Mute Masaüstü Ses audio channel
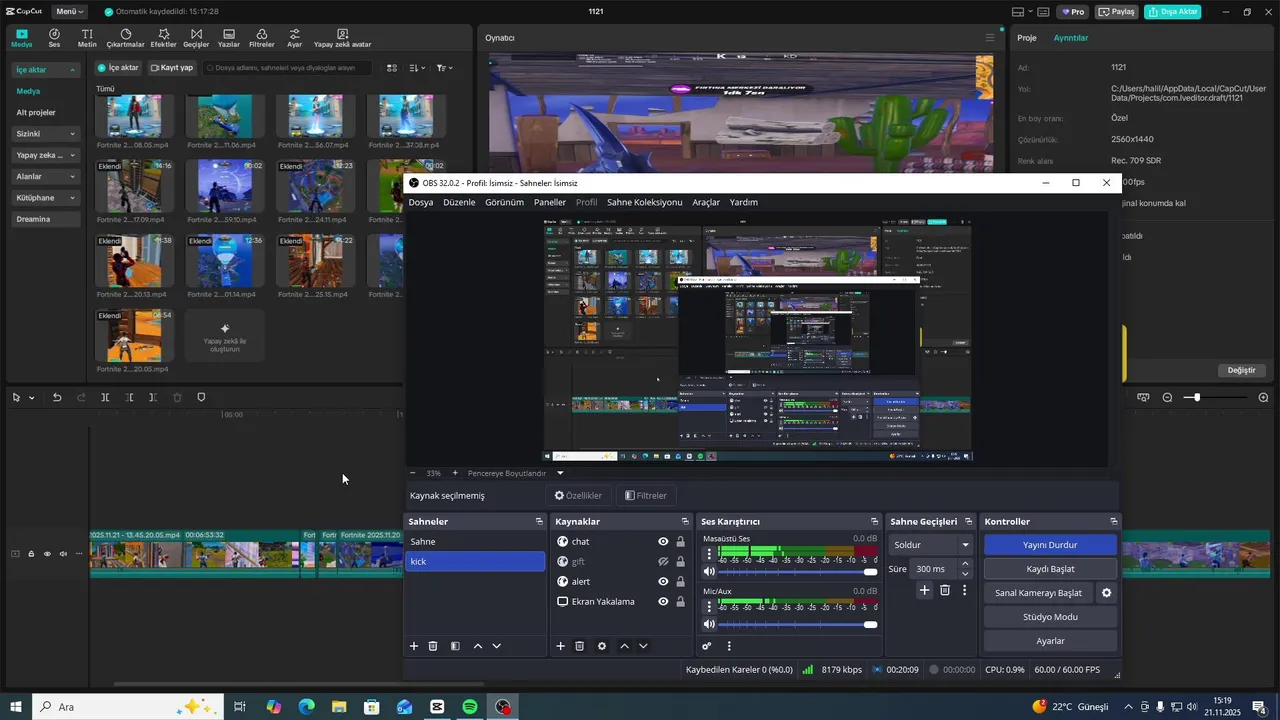The image size is (1280, 720). click(x=709, y=571)
